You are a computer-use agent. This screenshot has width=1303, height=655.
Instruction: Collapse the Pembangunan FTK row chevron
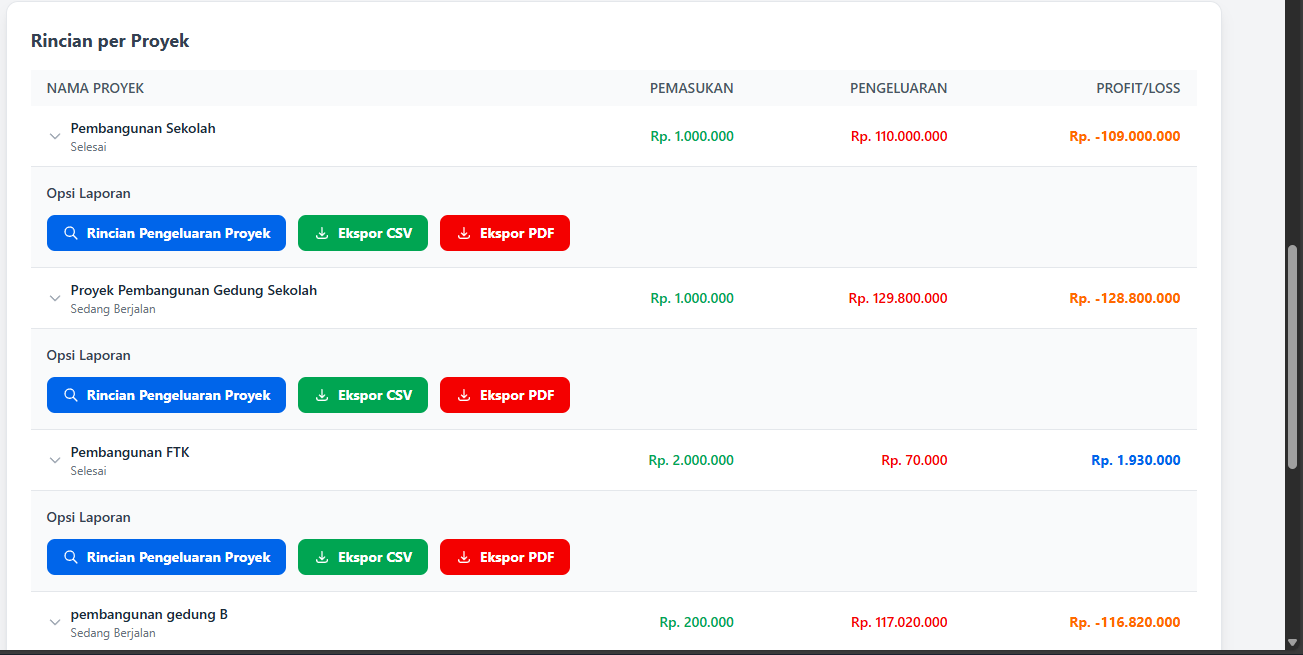click(55, 461)
